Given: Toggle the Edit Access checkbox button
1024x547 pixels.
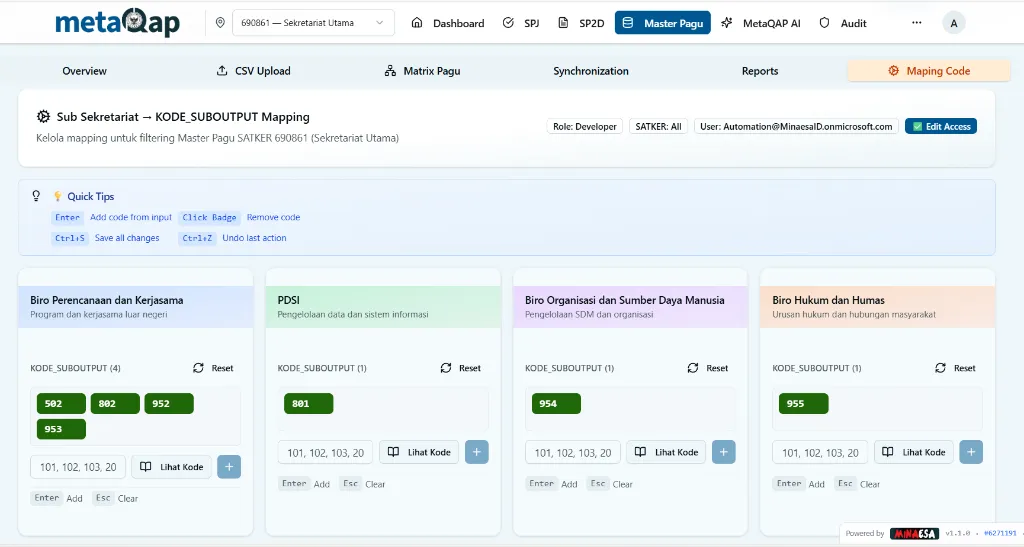Looking at the screenshot, I should 940,127.
